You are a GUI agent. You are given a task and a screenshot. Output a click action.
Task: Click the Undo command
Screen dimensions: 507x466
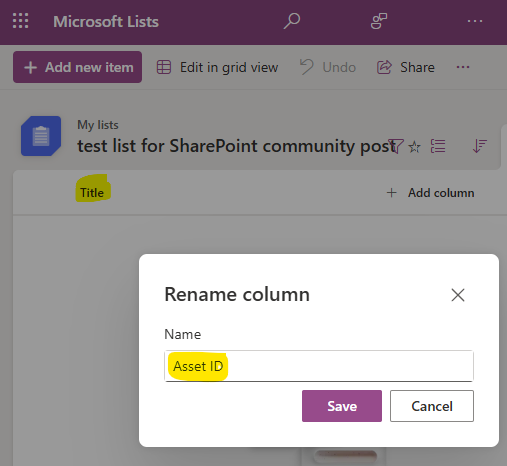coord(328,67)
